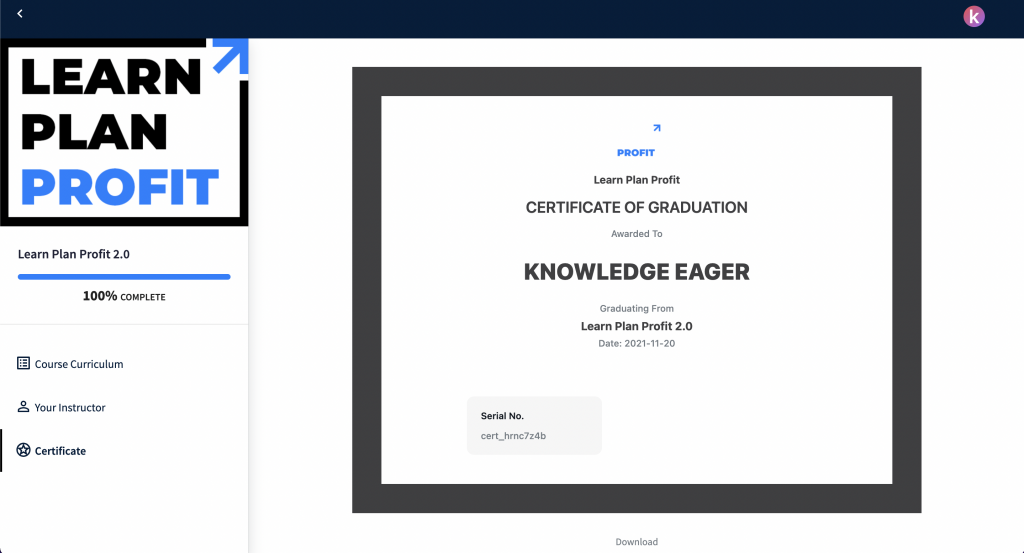Click 'Learn Plan Profit 2.0' on the certificate

637,326
